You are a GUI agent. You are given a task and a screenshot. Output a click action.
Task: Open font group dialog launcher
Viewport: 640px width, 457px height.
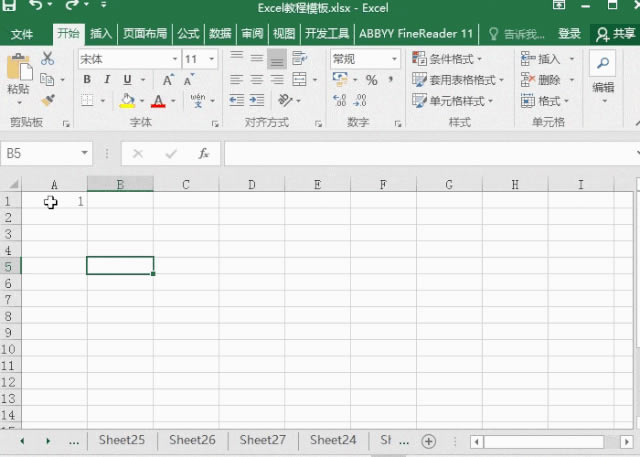click(x=215, y=124)
